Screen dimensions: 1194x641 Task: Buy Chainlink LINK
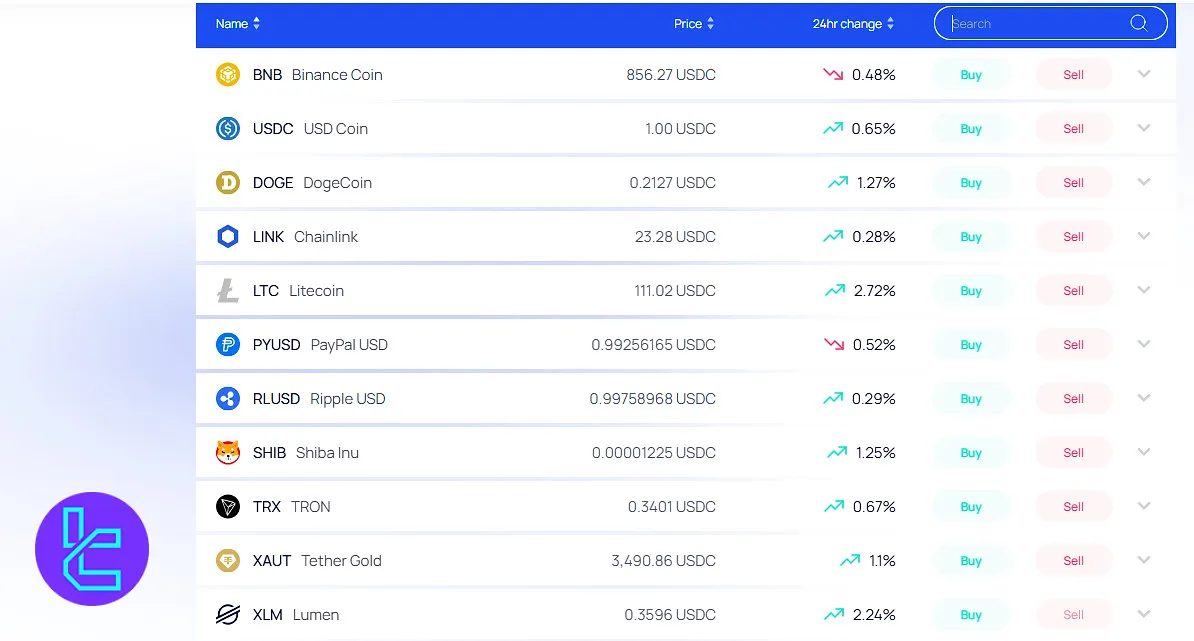[971, 237]
